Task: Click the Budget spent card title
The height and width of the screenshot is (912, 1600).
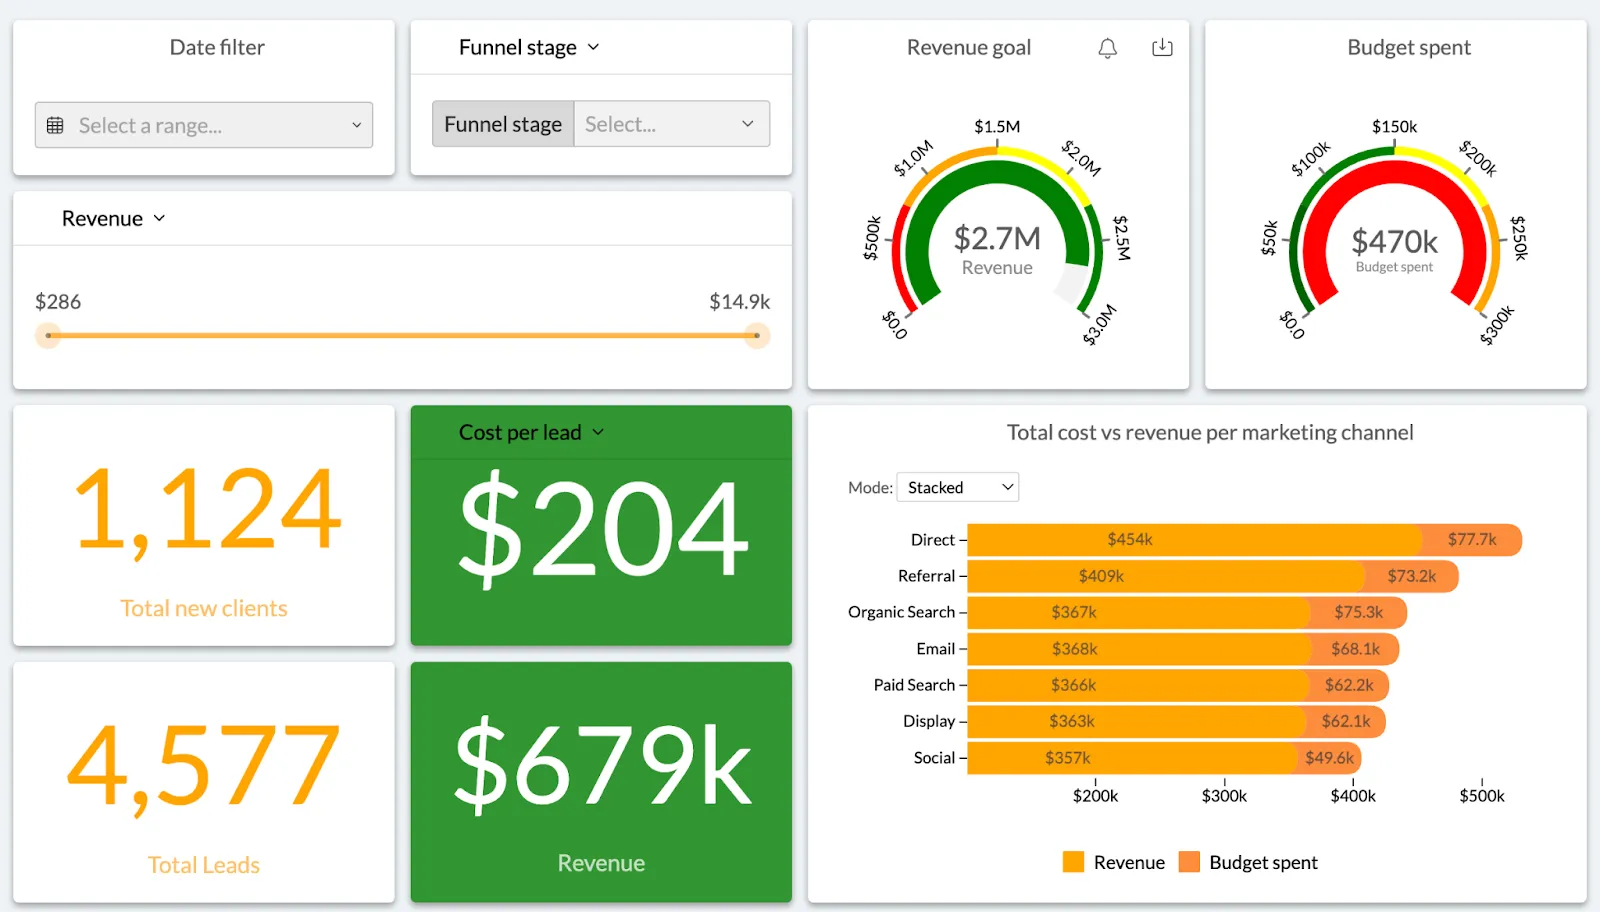Action: tap(1409, 47)
